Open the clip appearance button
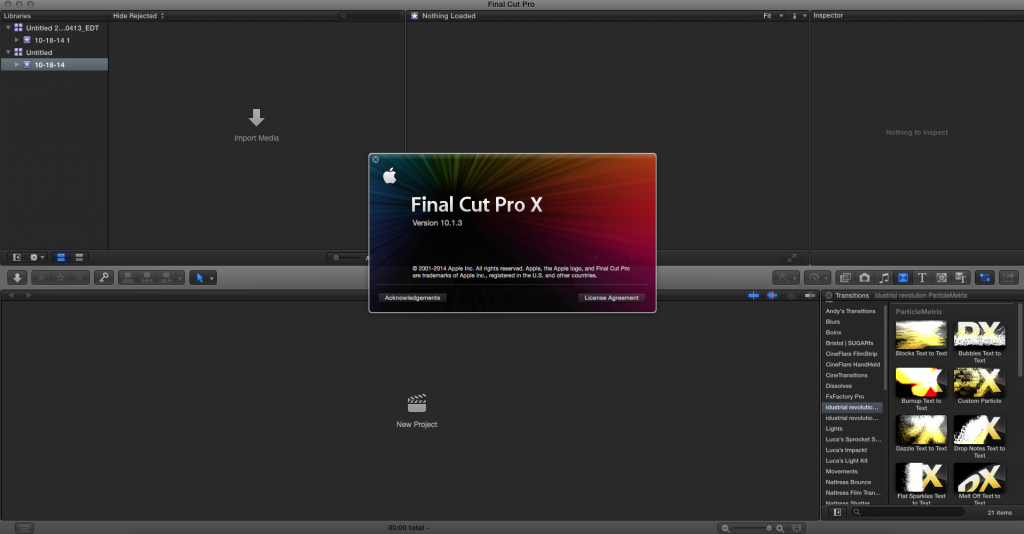The image size is (1024, 534). click(797, 528)
